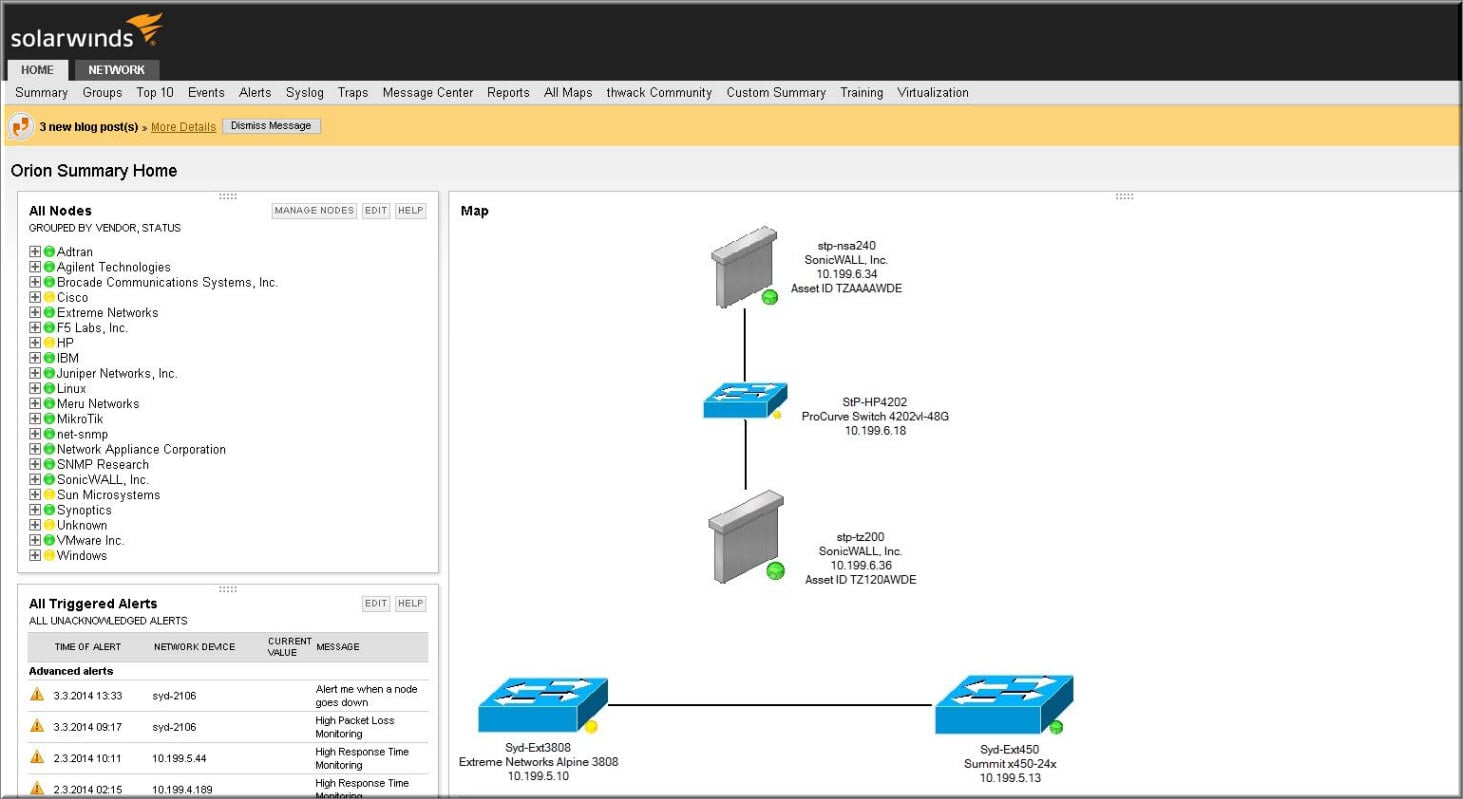
Task: Click the yellow status icon beside Cisco
Action: 49,297
